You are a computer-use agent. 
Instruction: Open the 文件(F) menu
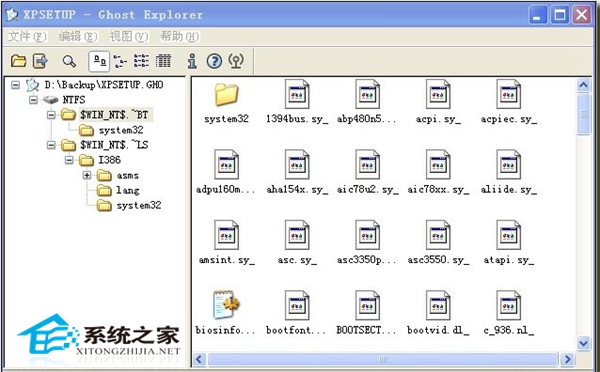[x=28, y=37]
